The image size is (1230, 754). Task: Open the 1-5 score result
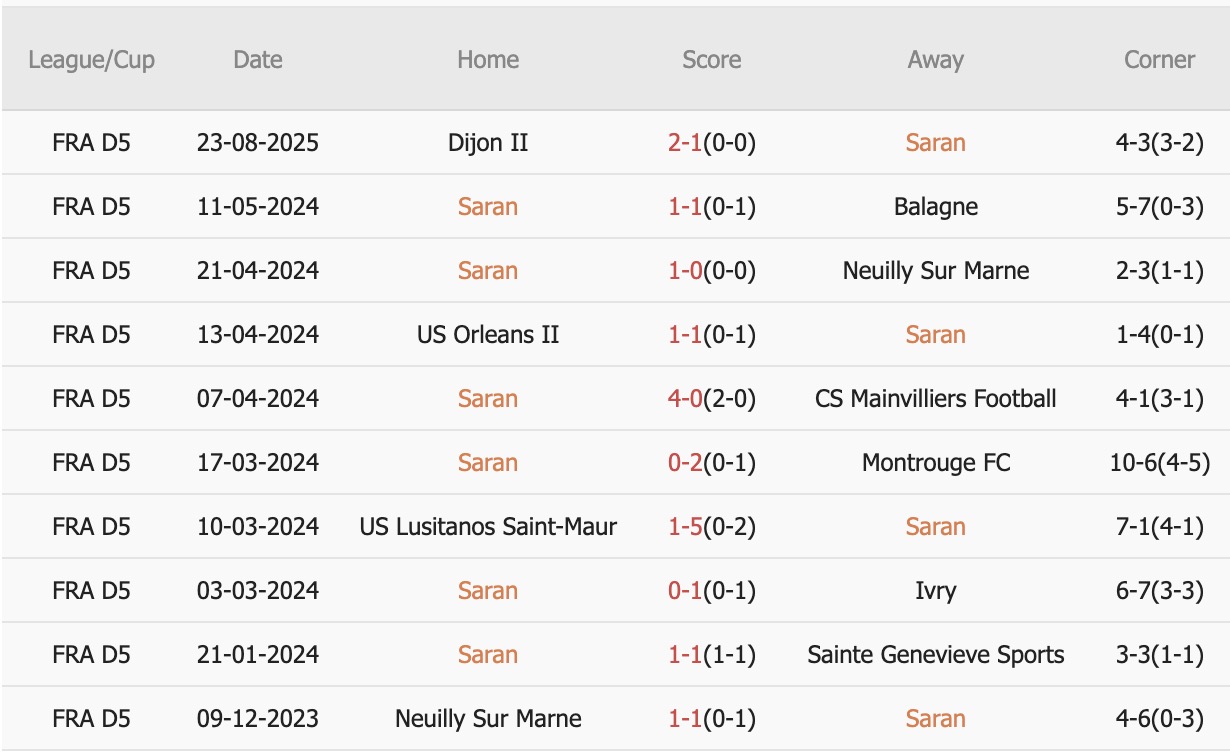click(x=685, y=527)
